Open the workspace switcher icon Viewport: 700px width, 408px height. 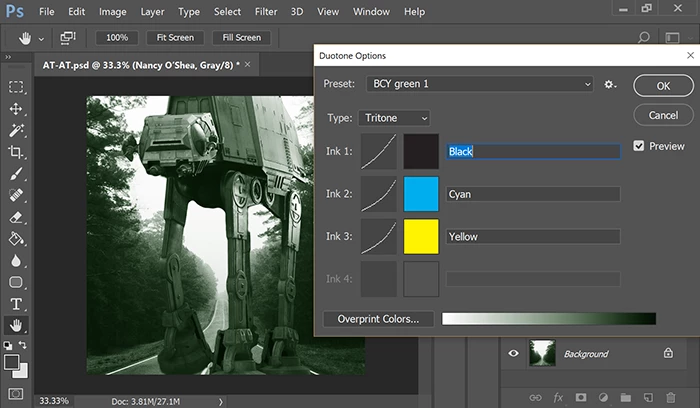[672, 38]
